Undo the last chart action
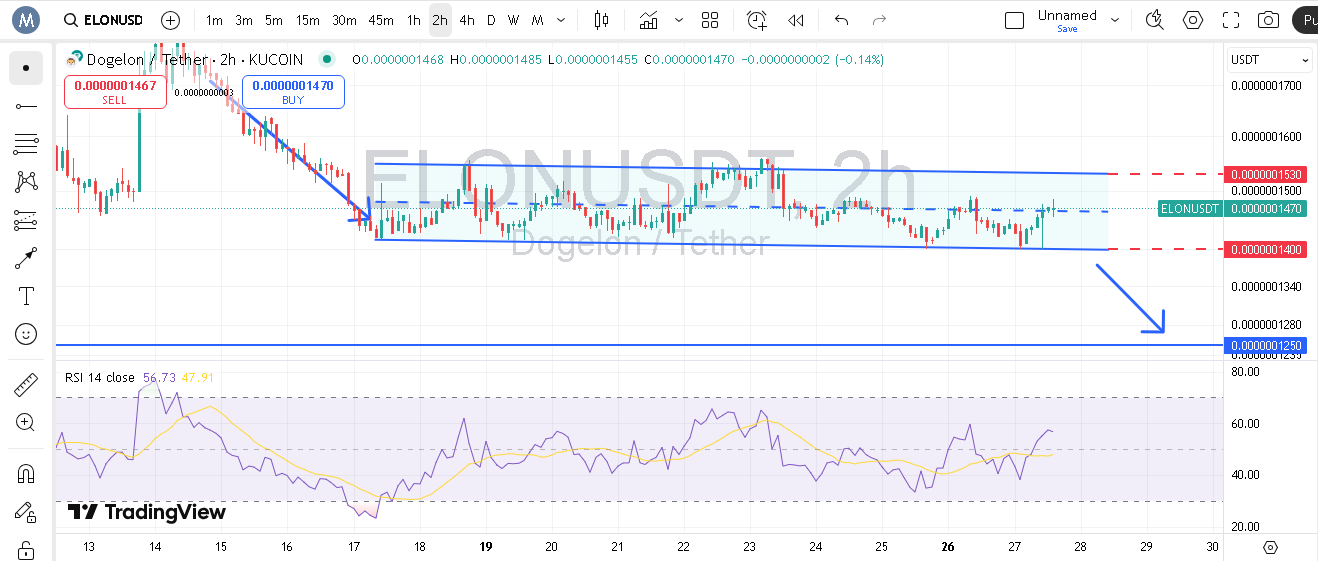 841,20
